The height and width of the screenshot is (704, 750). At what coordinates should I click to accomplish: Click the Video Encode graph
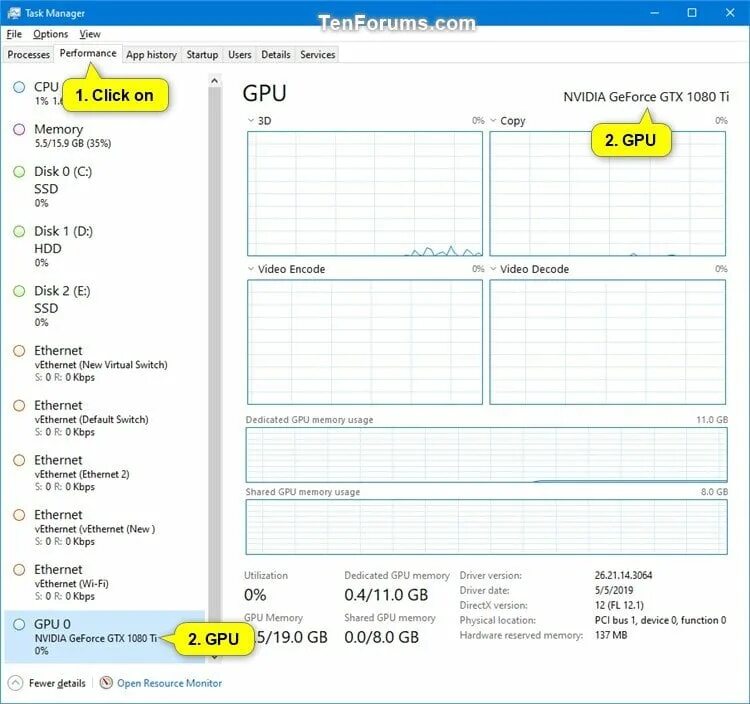(x=365, y=342)
